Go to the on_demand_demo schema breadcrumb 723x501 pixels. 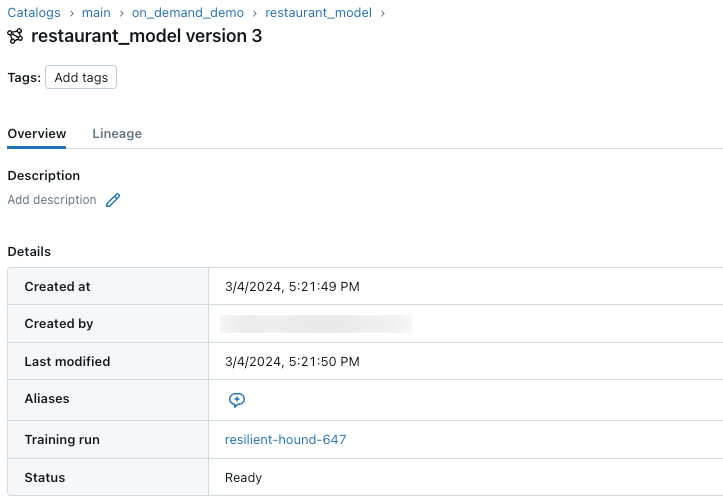[188, 13]
